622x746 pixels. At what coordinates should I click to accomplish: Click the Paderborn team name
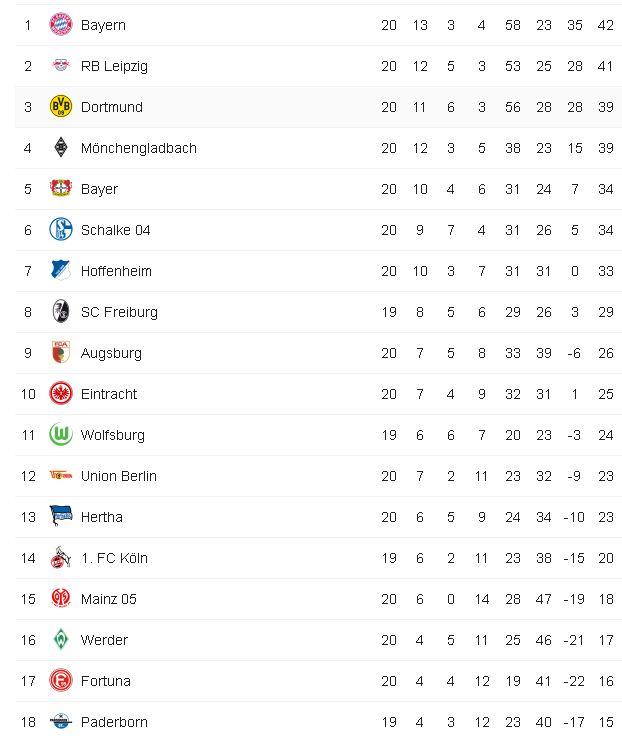(112, 722)
